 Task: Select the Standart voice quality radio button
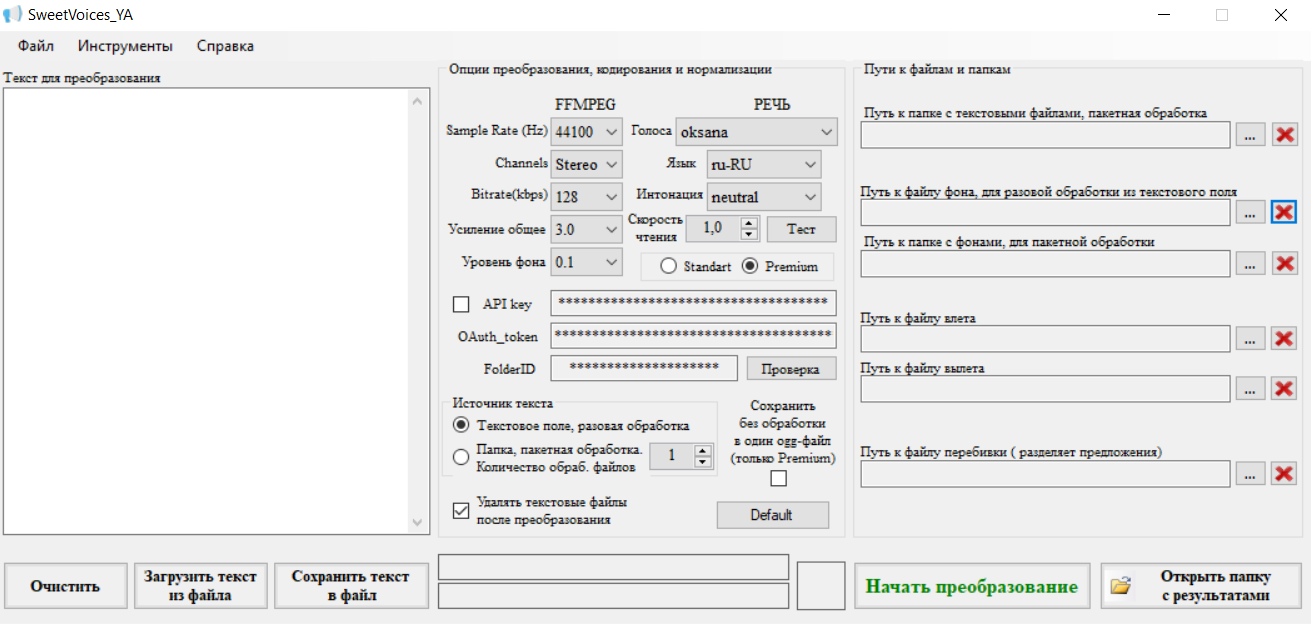tap(668, 267)
